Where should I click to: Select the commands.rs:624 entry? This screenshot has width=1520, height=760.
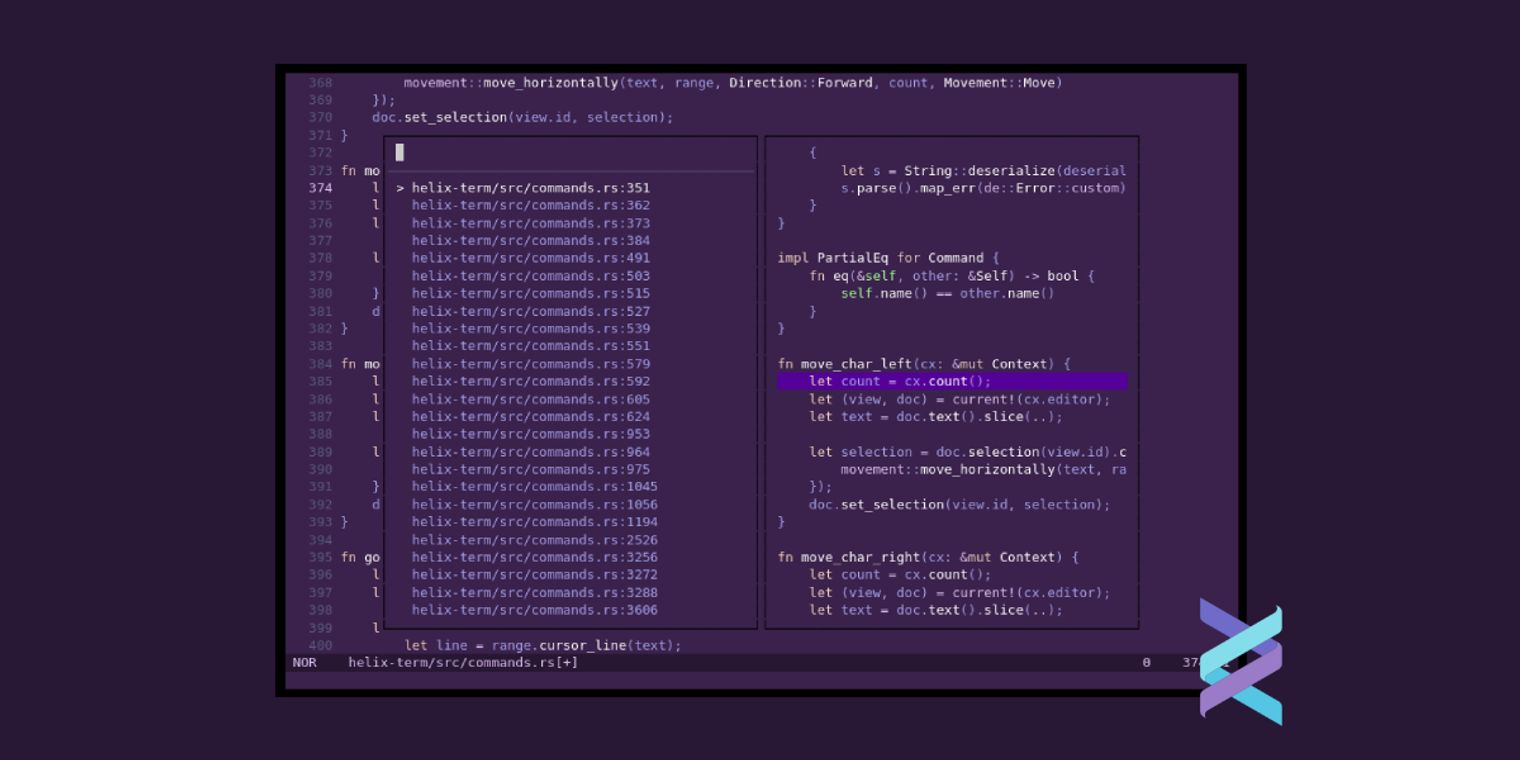[x=531, y=416]
